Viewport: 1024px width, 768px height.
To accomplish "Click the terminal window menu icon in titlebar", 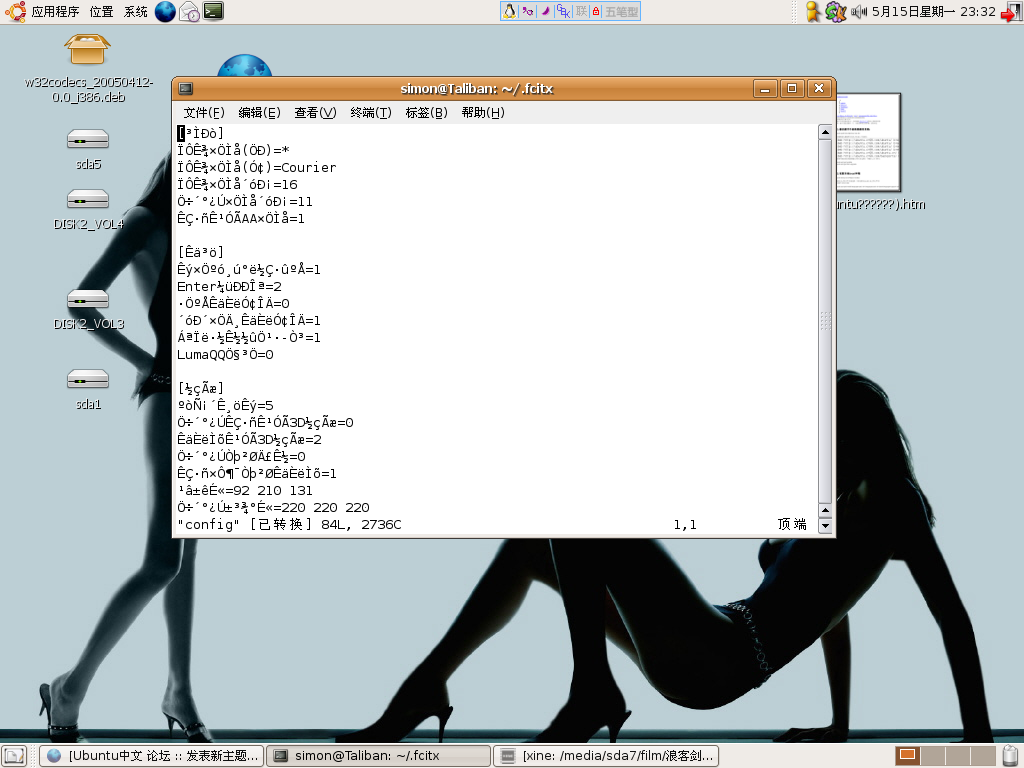I will click(x=186, y=88).
